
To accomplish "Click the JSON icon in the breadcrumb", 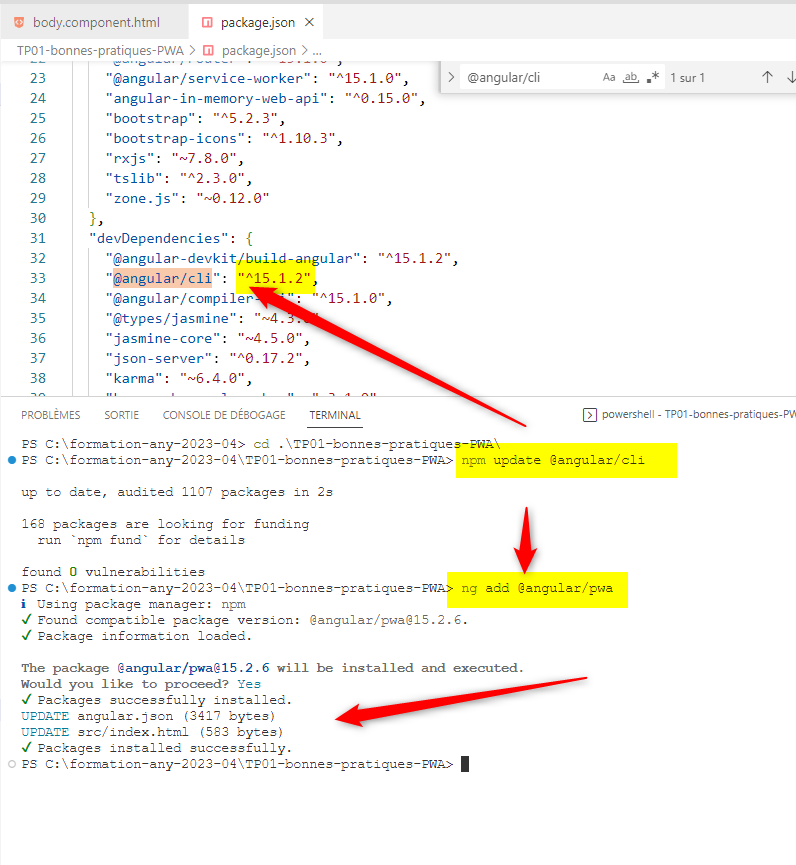I will coord(208,51).
